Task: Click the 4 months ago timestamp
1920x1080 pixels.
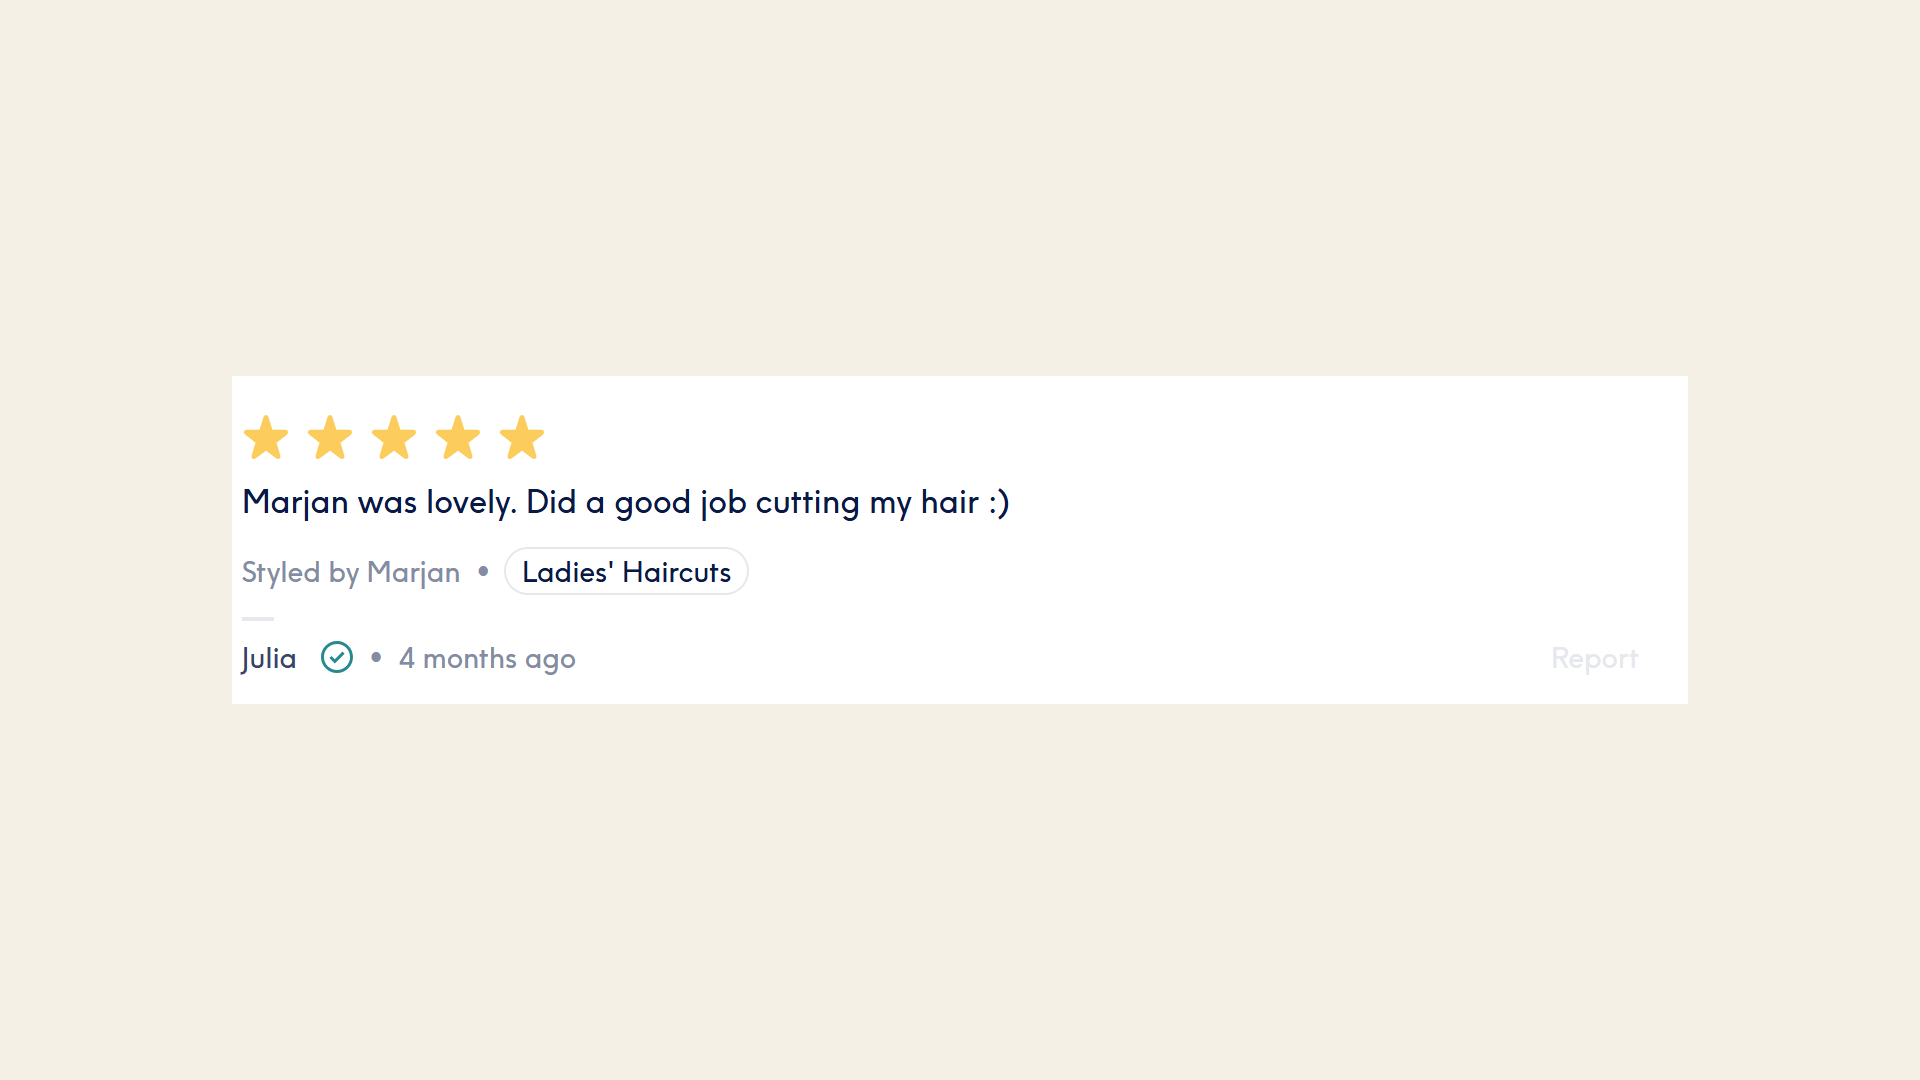Action: pyautogui.click(x=487, y=659)
